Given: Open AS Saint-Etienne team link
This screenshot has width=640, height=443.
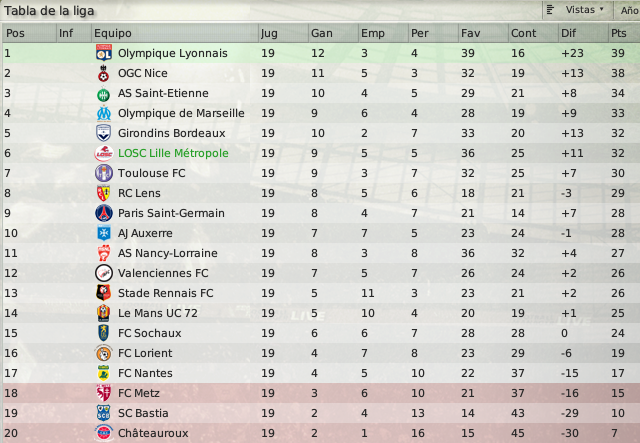Looking at the screenshot, I should point(163,93).
